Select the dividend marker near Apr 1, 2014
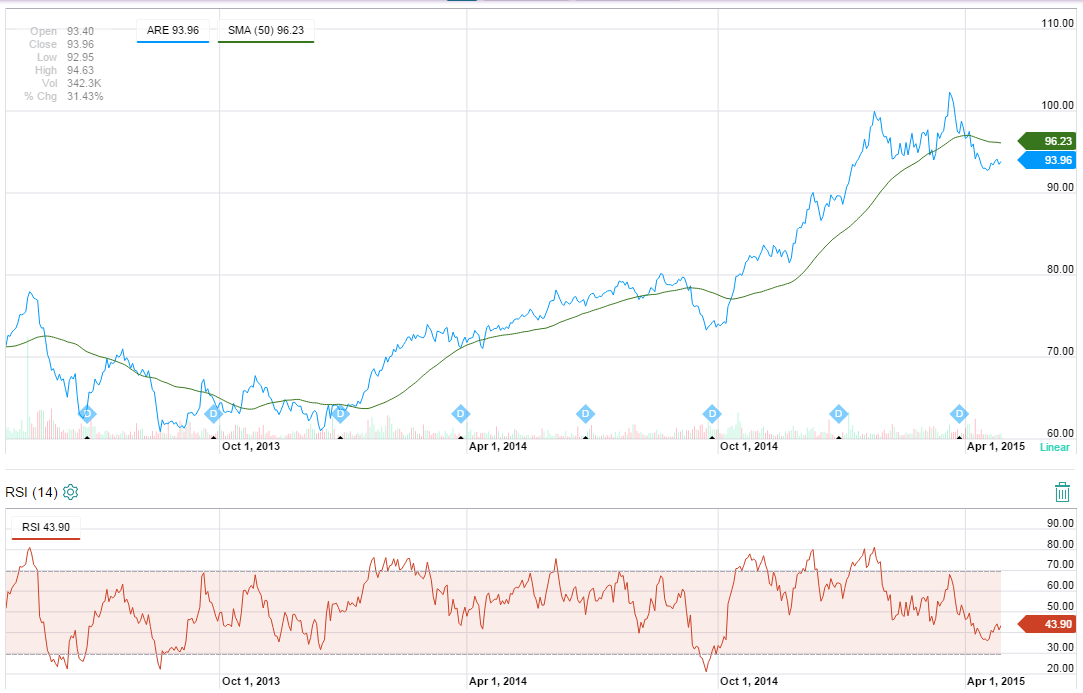This screenshot has height=693, width=1083. coord(459,413)
